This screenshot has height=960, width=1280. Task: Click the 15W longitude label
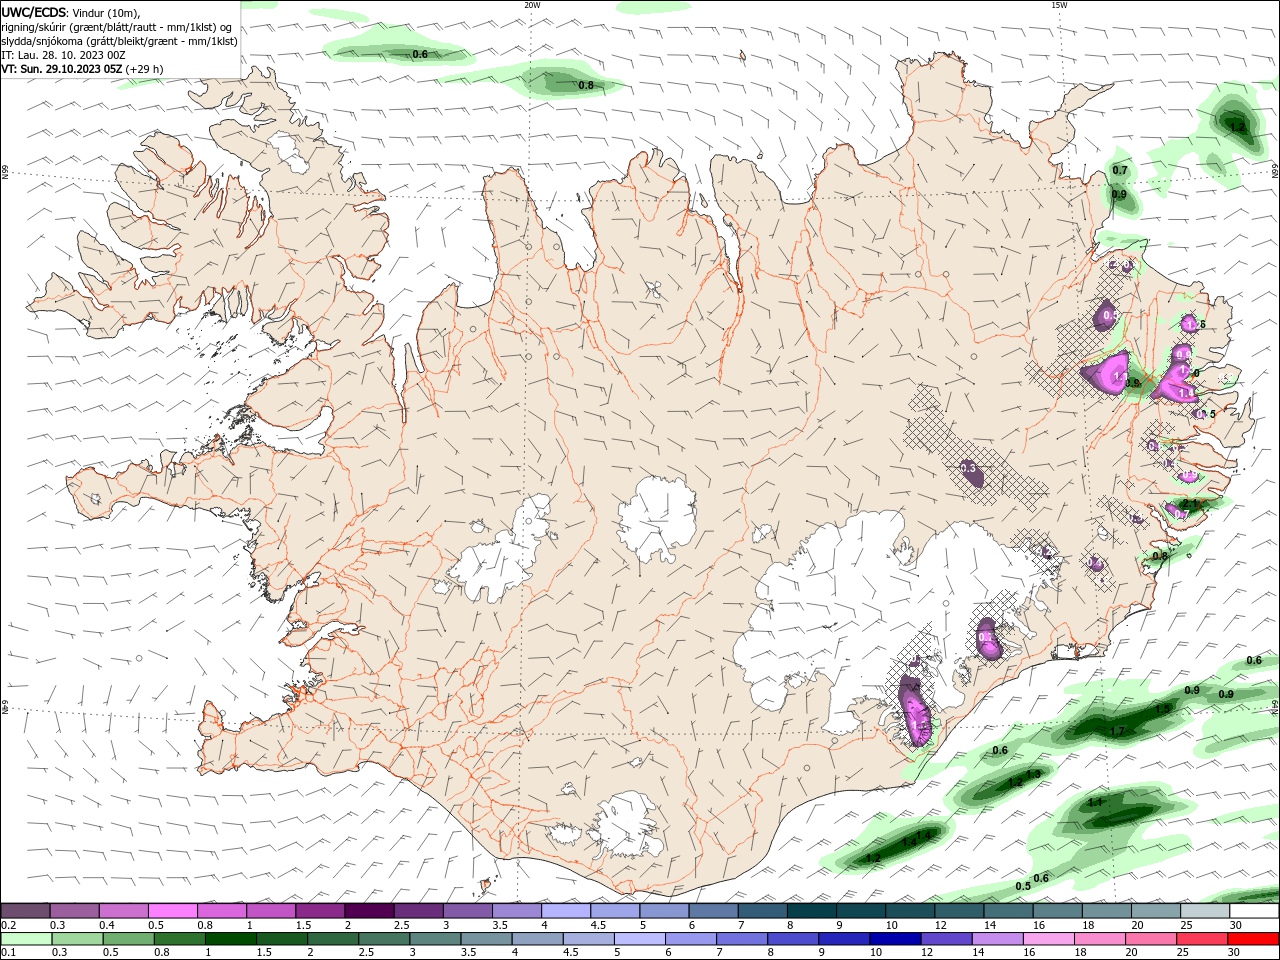pos(1059,5)
